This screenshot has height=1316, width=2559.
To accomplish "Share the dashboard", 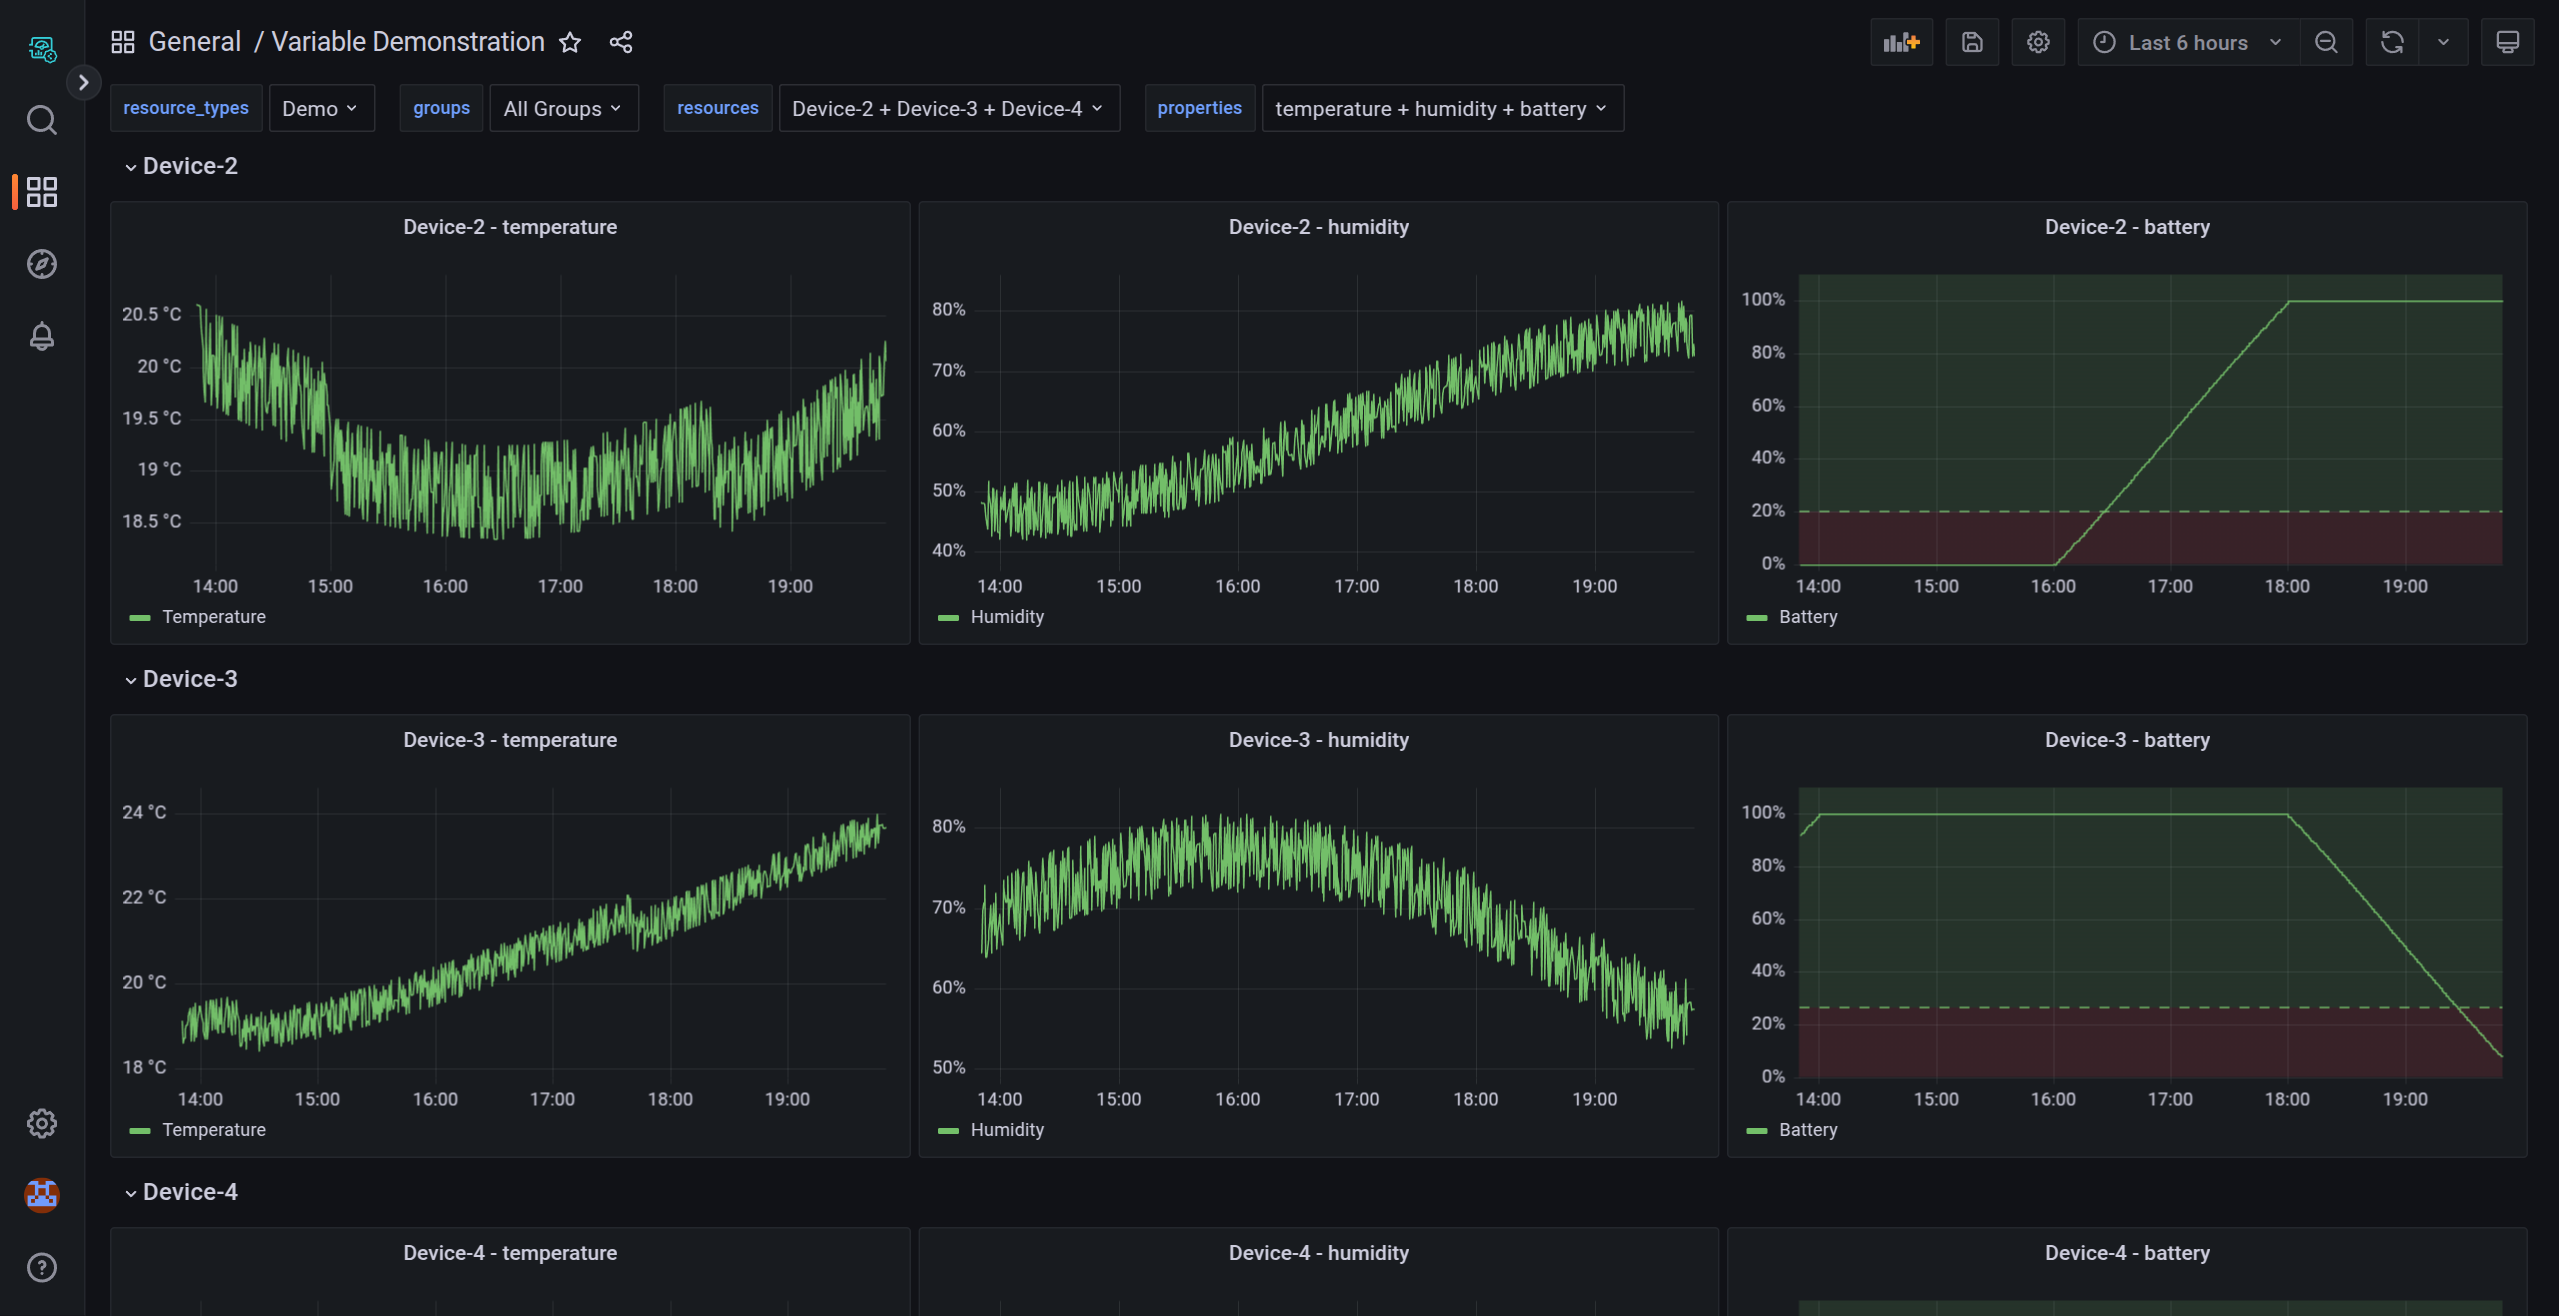I will tap(621, 42).
